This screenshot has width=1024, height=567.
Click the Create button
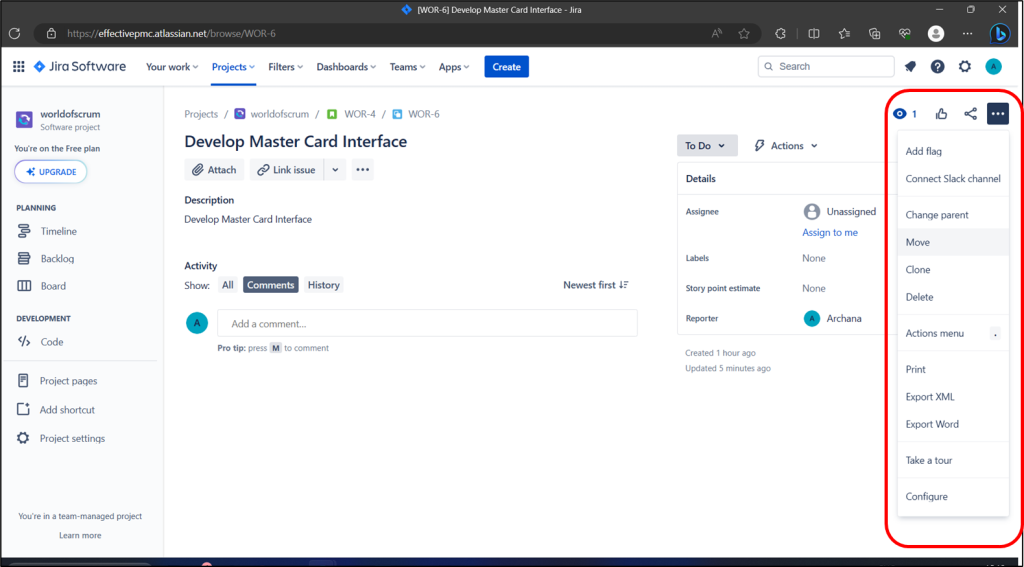(x=506, y=67)
